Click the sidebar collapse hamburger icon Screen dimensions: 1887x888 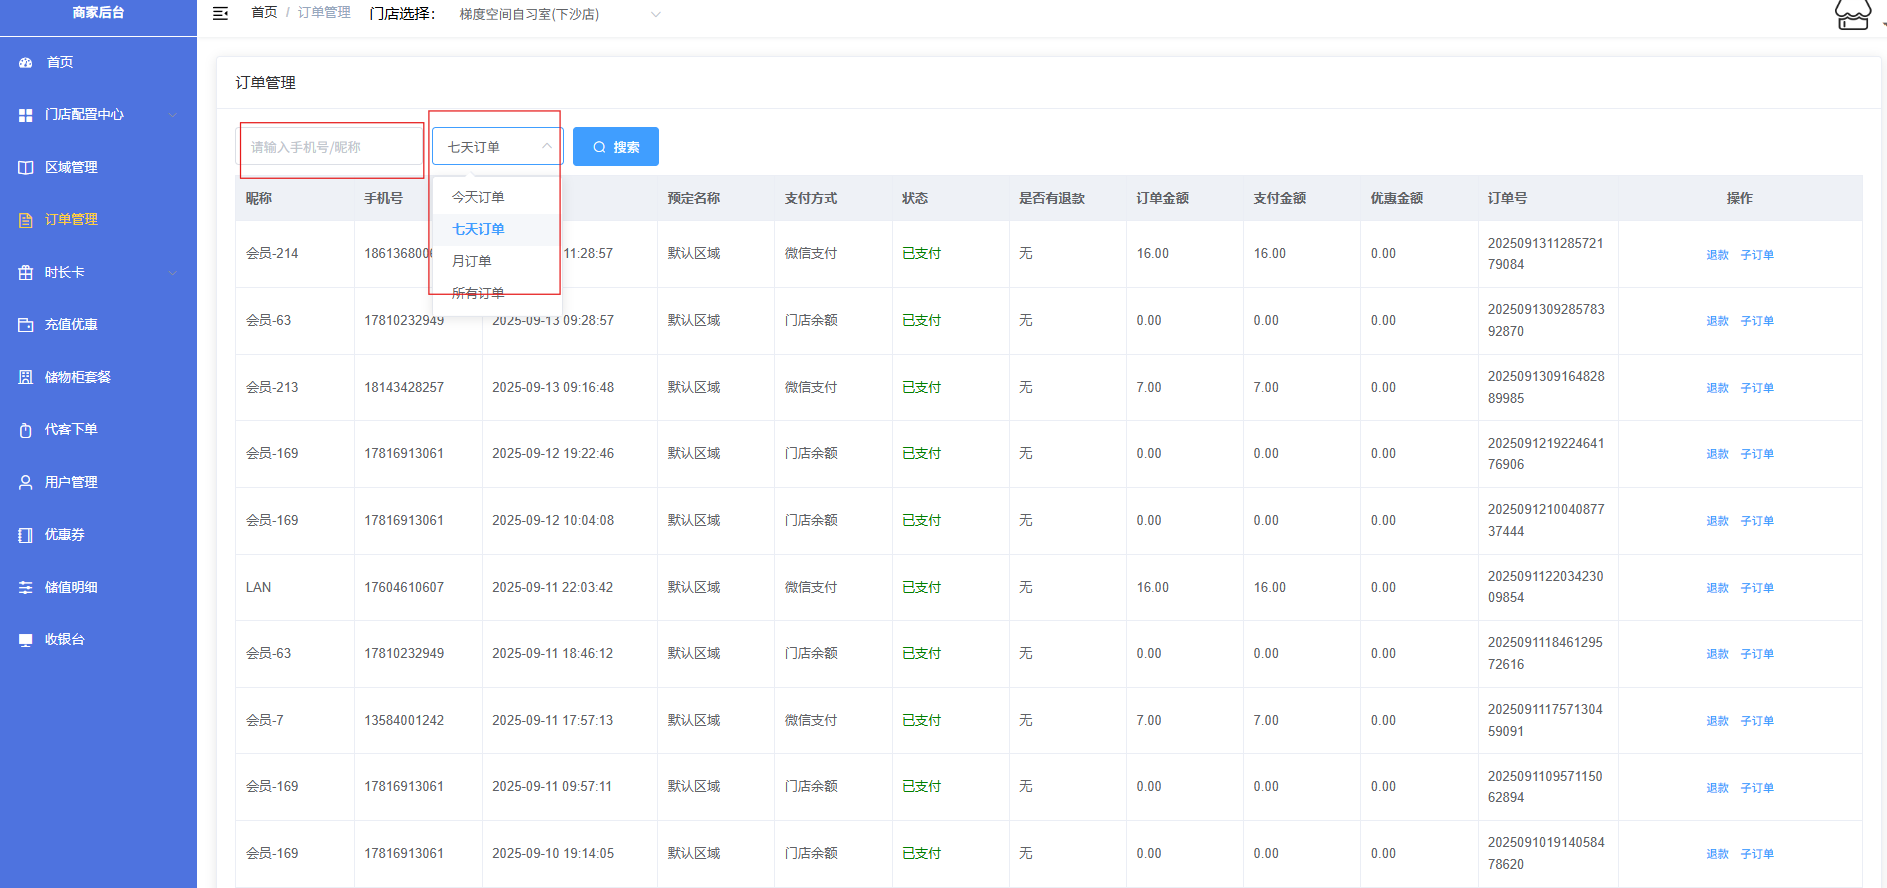click(221, 14)
